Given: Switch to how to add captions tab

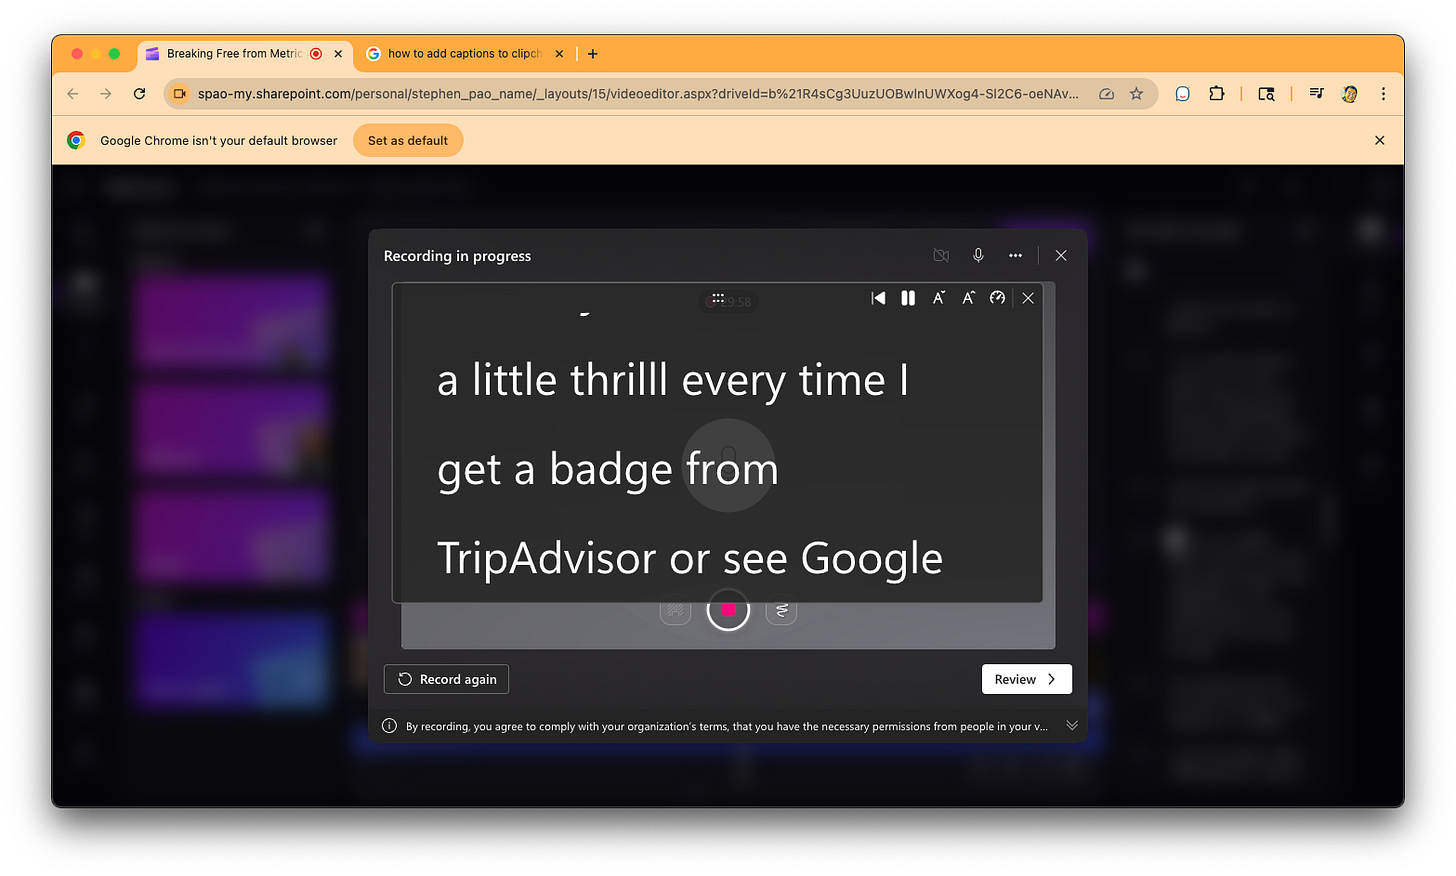Looking at the screenshot, I should click(464, 54).
